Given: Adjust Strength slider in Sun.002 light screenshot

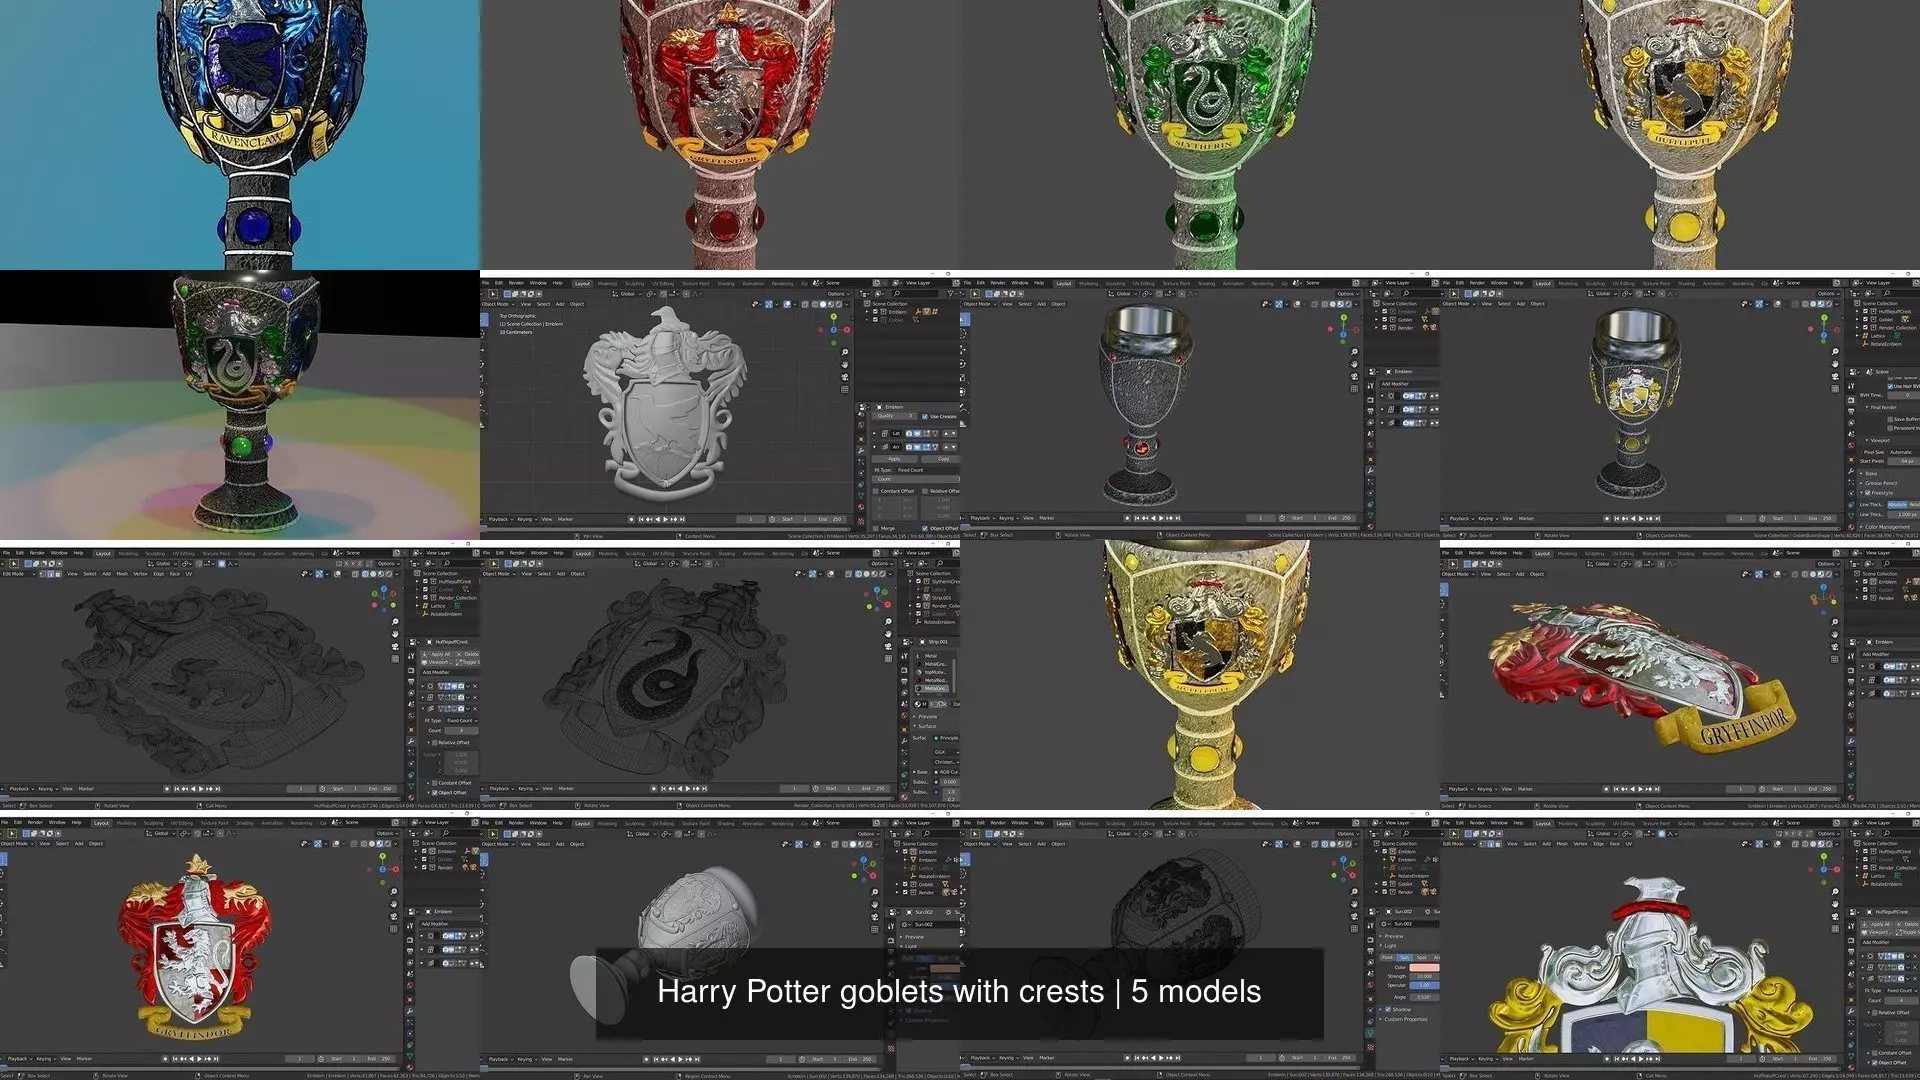Looking at the screenshot, I should click(1424, 976).
